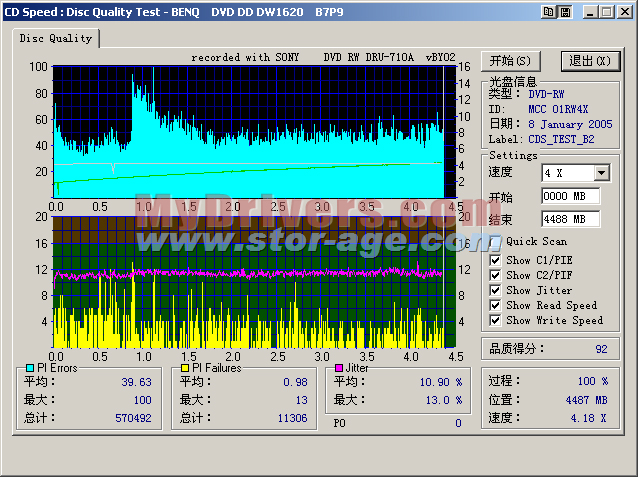Click the 结束 field showing 4488 MB
The height and width of the screenshot is (477, 638).
570,219
